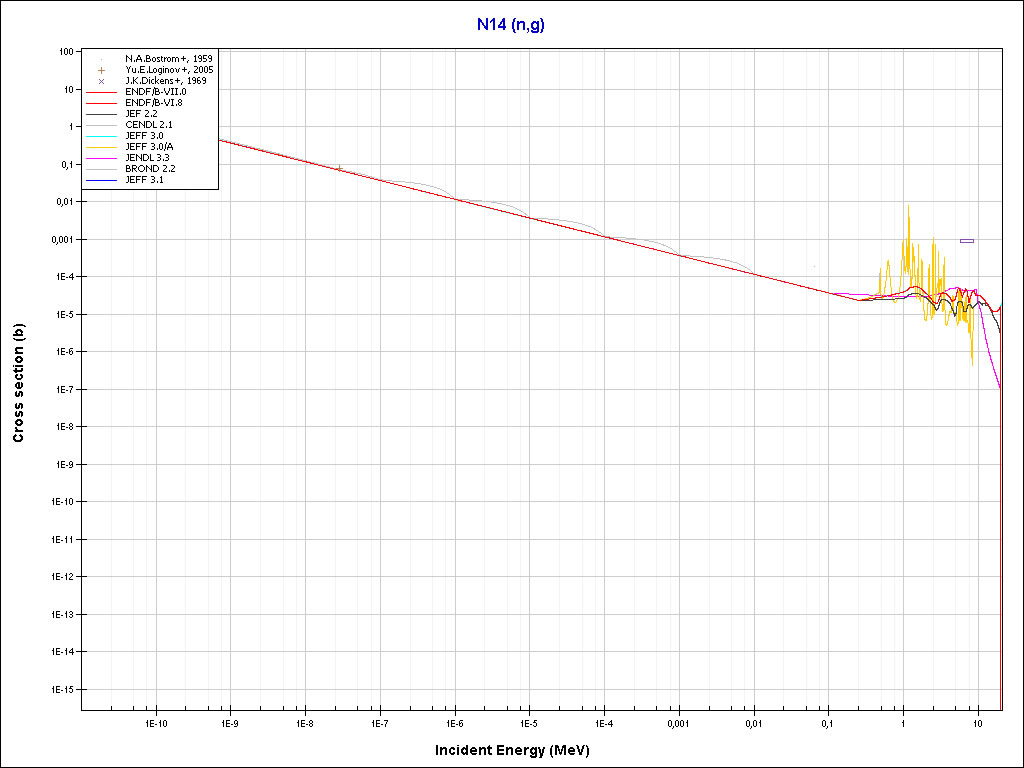This screenshot has height=768, width=1024.
Task: Pick the blue JEFF 3.1 line swatch
Action: click(102, 179)
